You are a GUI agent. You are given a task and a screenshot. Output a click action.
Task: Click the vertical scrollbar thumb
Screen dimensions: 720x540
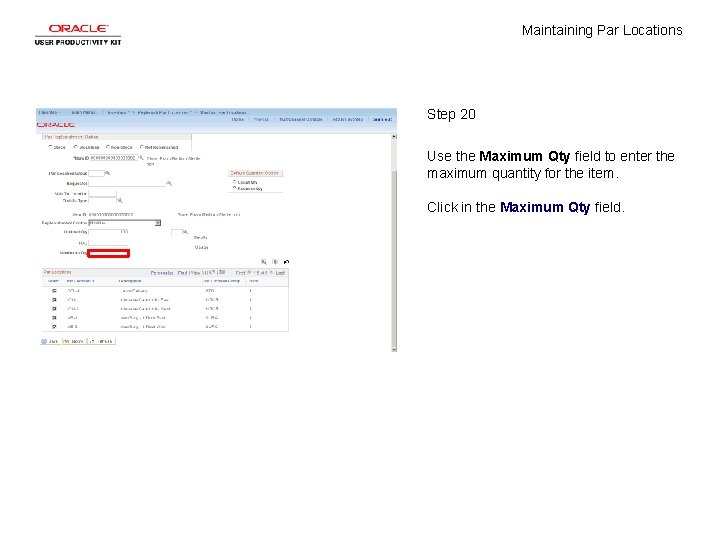click(x=394, y=258)
